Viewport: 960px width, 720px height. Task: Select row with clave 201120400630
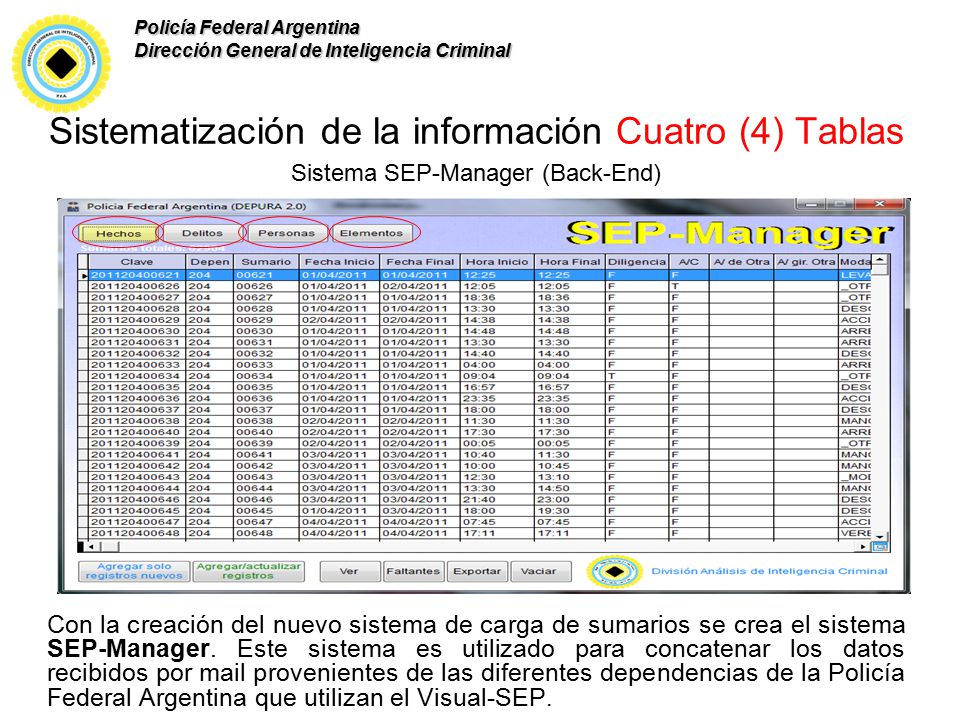(x=475, y=331)
